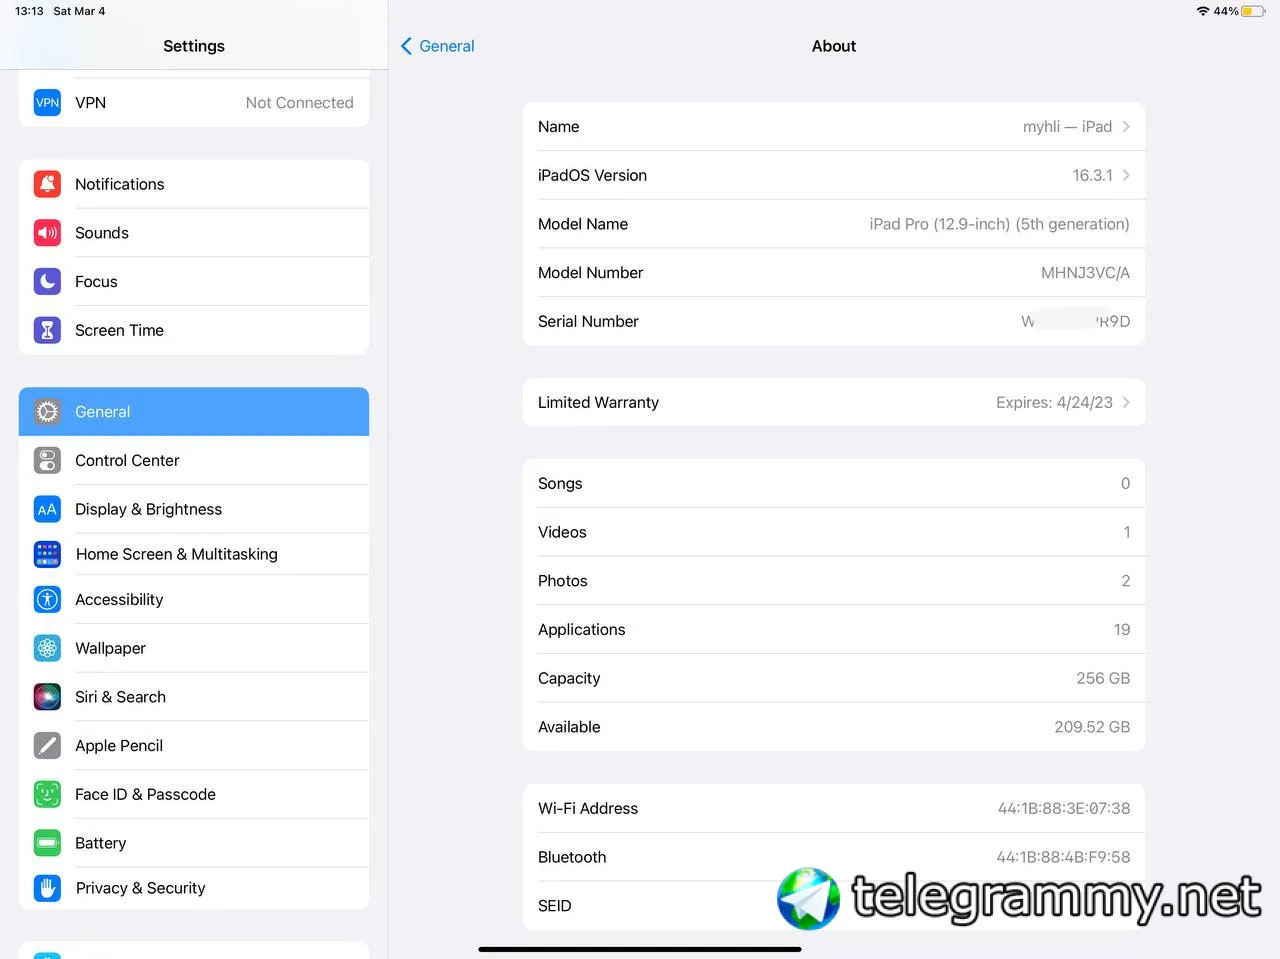Open Home Screen & Multitasking settings

194,554
